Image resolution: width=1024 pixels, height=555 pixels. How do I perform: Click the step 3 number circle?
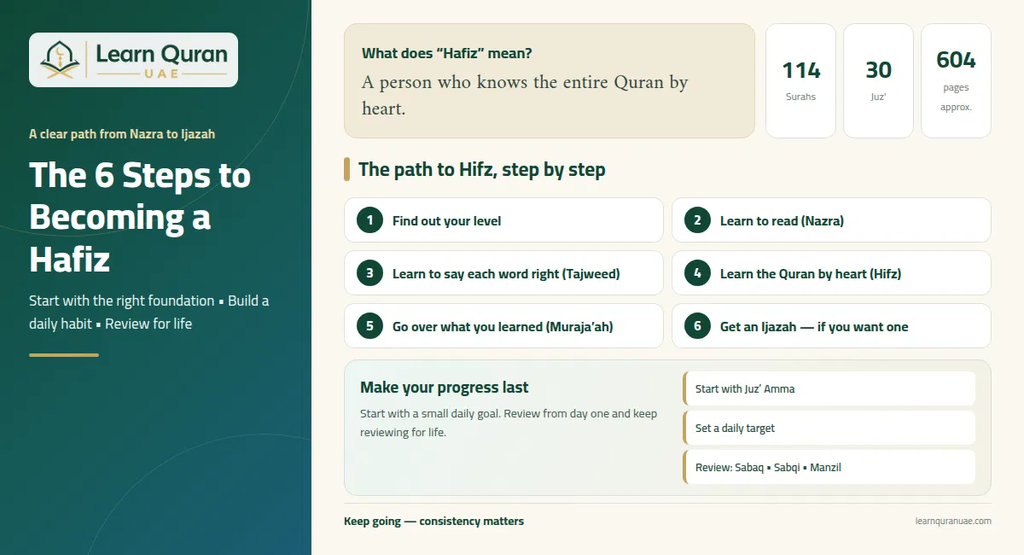(370, 274)
